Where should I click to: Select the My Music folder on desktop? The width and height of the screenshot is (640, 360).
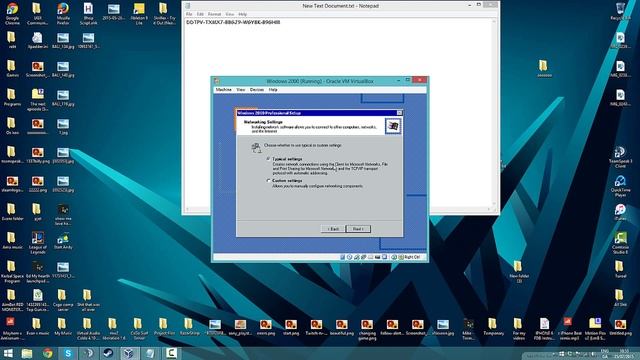click(63, 327)
